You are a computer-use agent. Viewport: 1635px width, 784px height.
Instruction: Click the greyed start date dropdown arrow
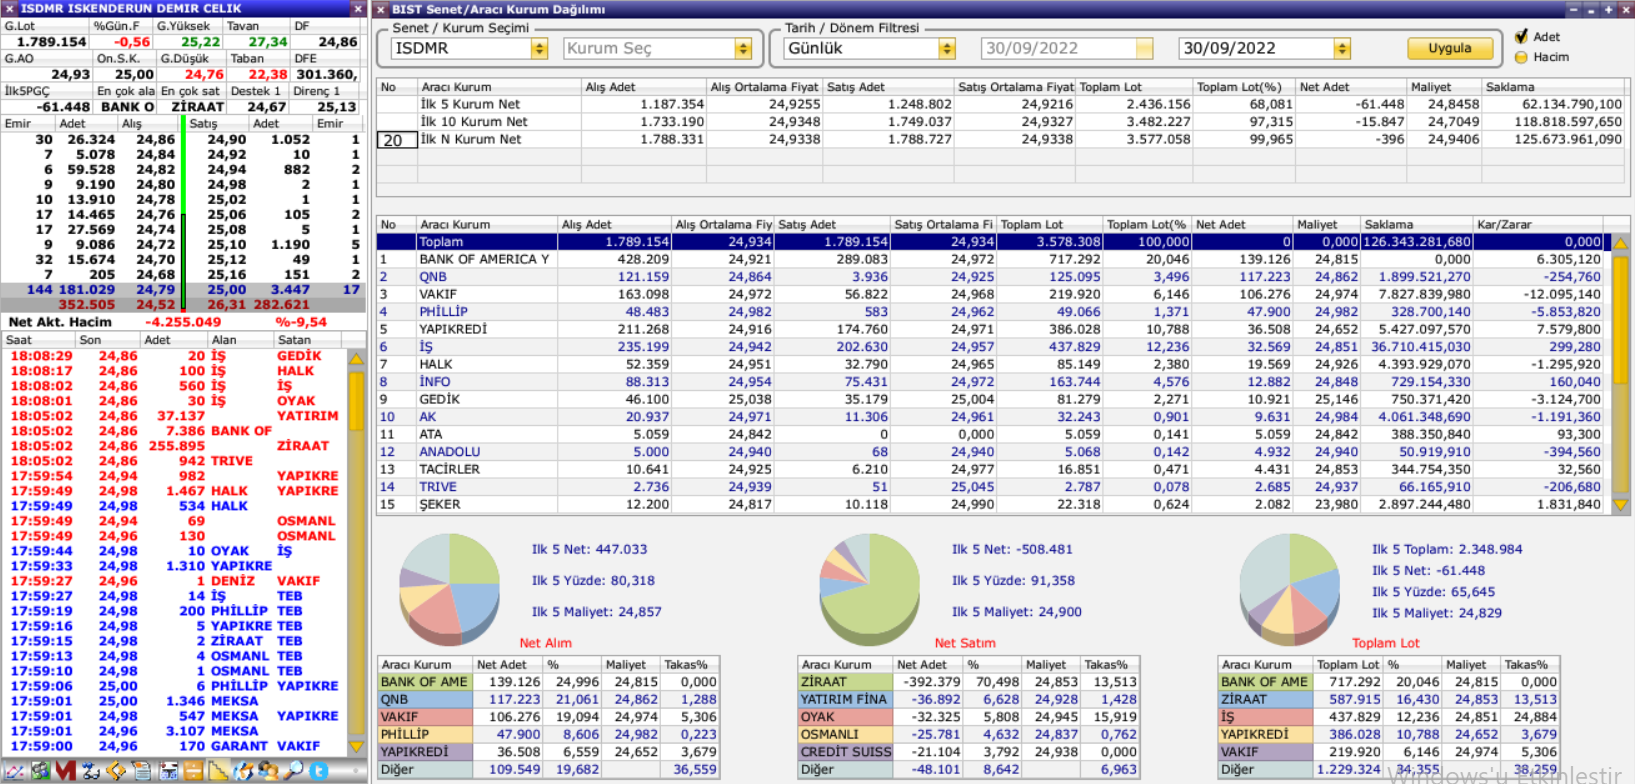(x=1145, y=48)
